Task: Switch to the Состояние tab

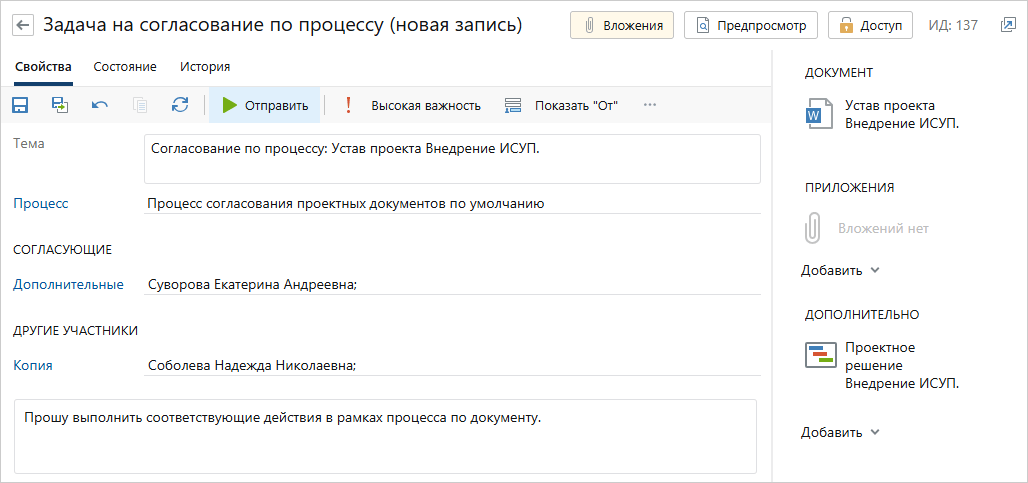Action: 125,67
